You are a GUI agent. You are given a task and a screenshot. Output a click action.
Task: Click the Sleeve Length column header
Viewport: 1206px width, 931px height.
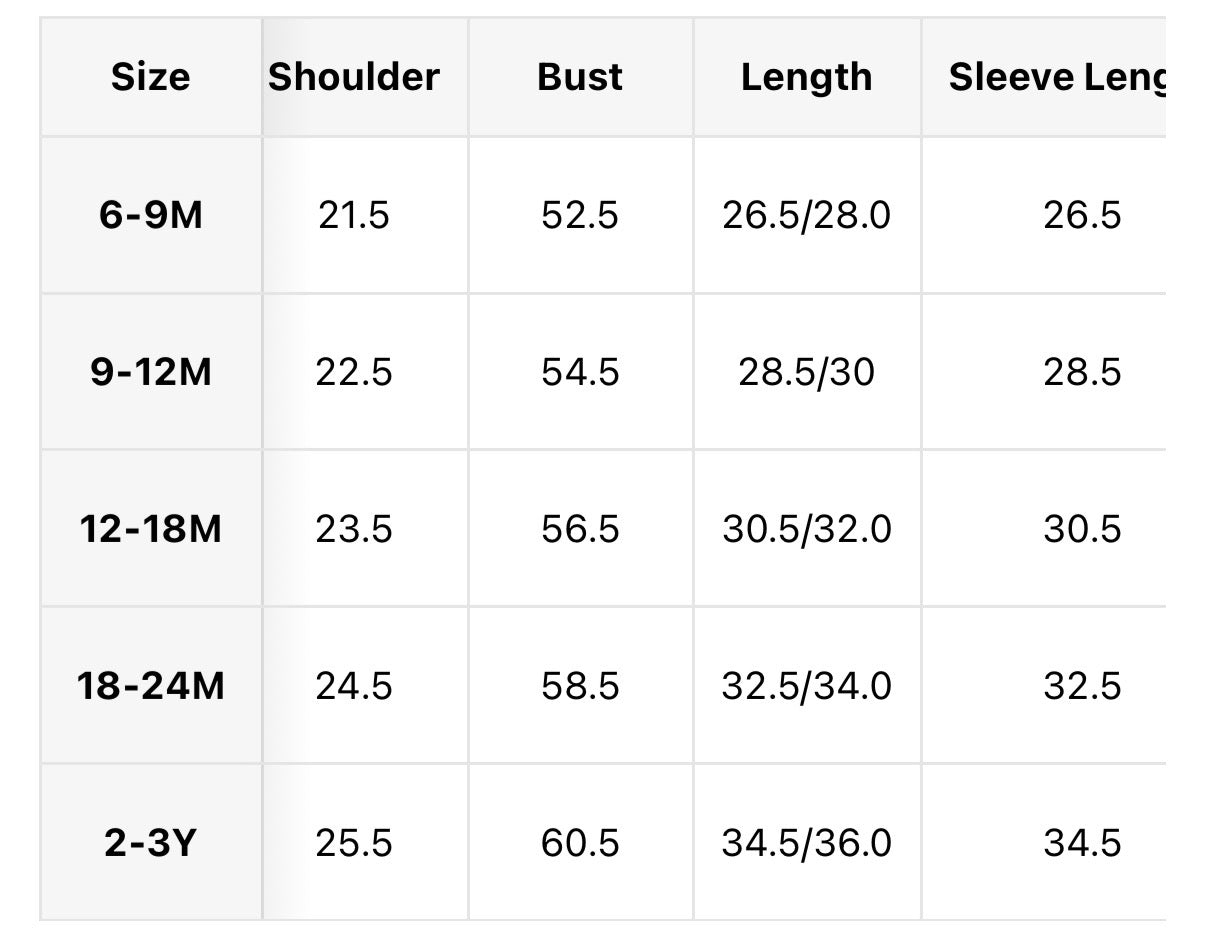point(1056,77)
